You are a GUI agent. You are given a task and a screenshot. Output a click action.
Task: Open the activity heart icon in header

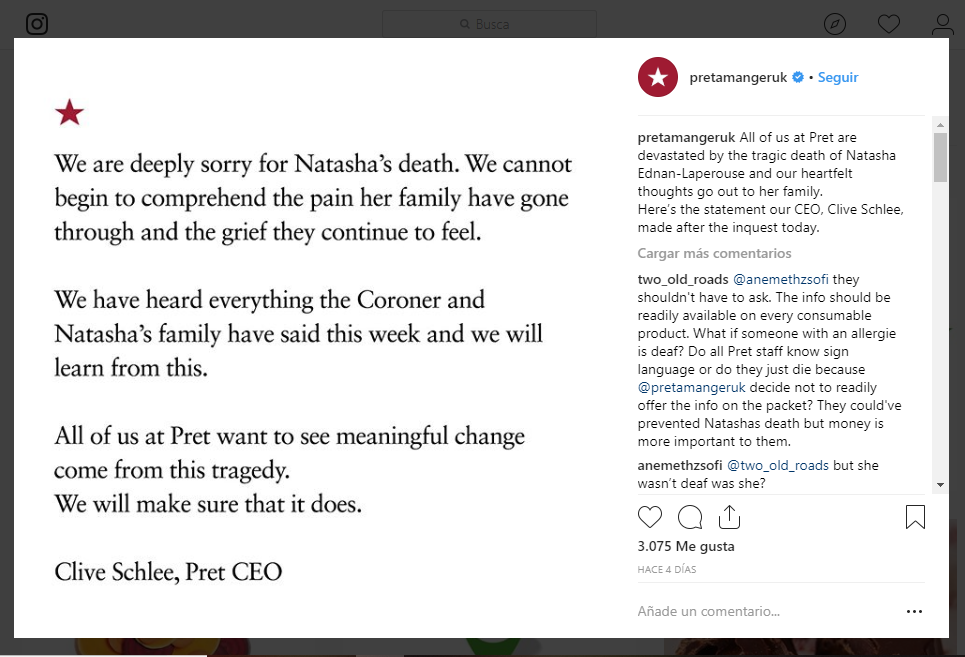click(889, 24)
